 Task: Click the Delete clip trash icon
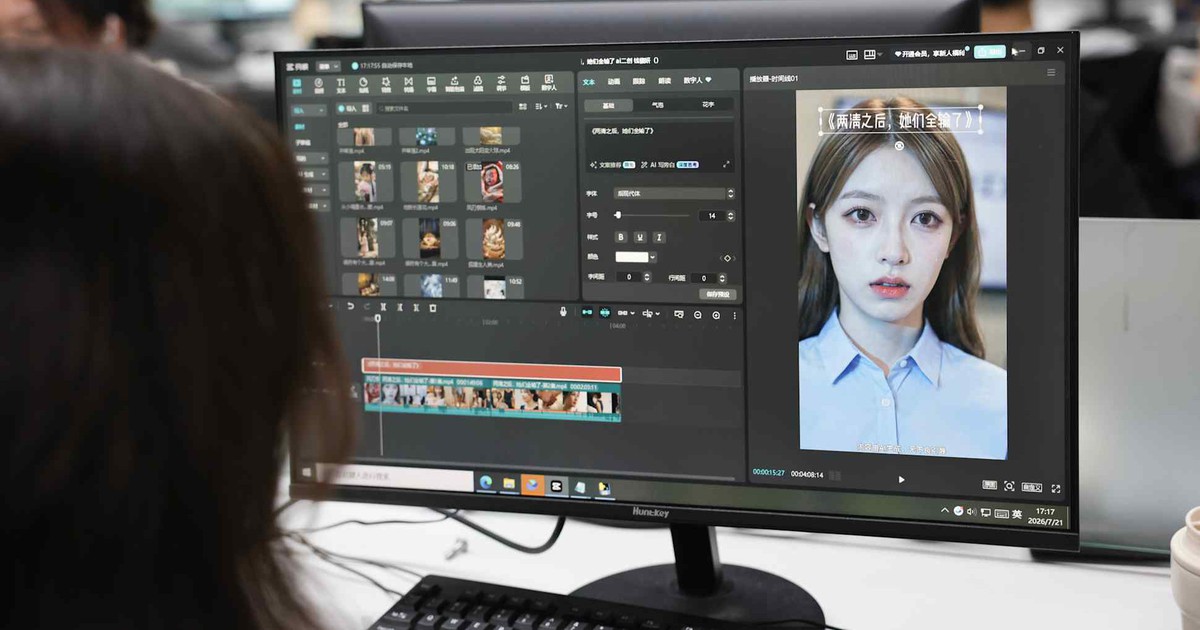click(431, 307)
